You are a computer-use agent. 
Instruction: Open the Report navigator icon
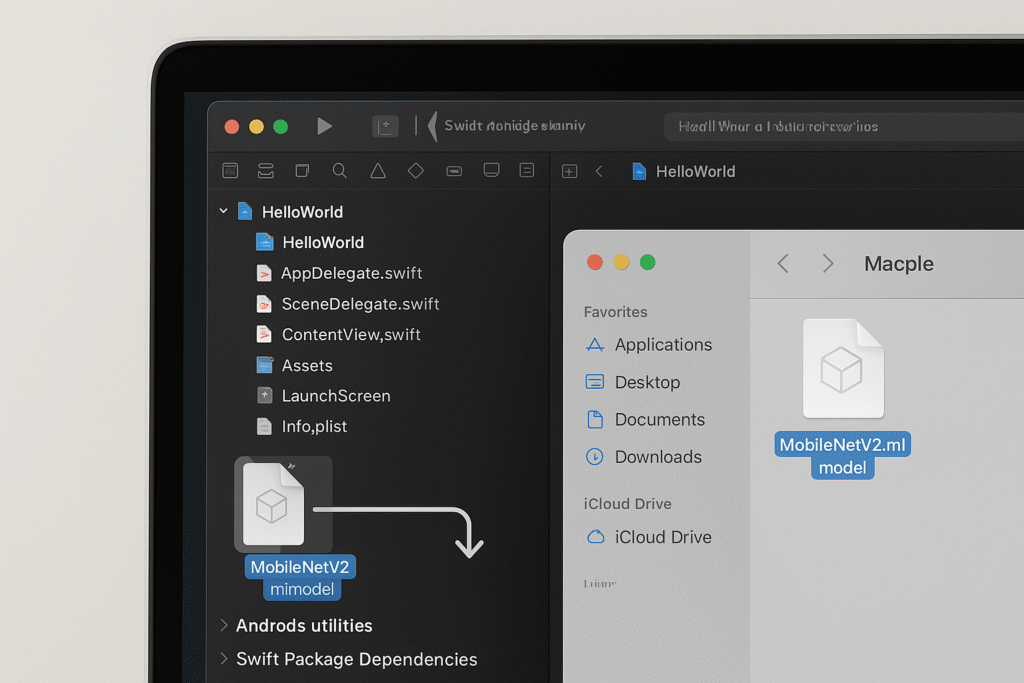(527, 170)
